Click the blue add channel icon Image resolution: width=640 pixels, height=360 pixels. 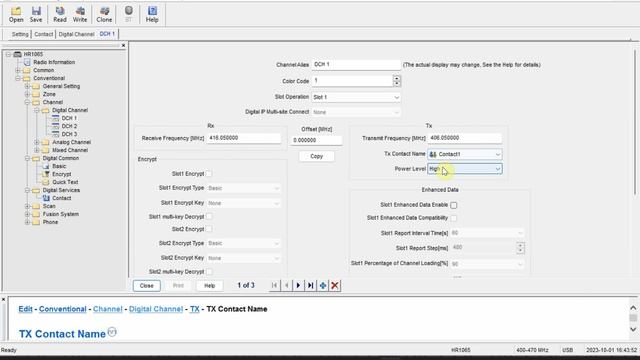[323, 285]
